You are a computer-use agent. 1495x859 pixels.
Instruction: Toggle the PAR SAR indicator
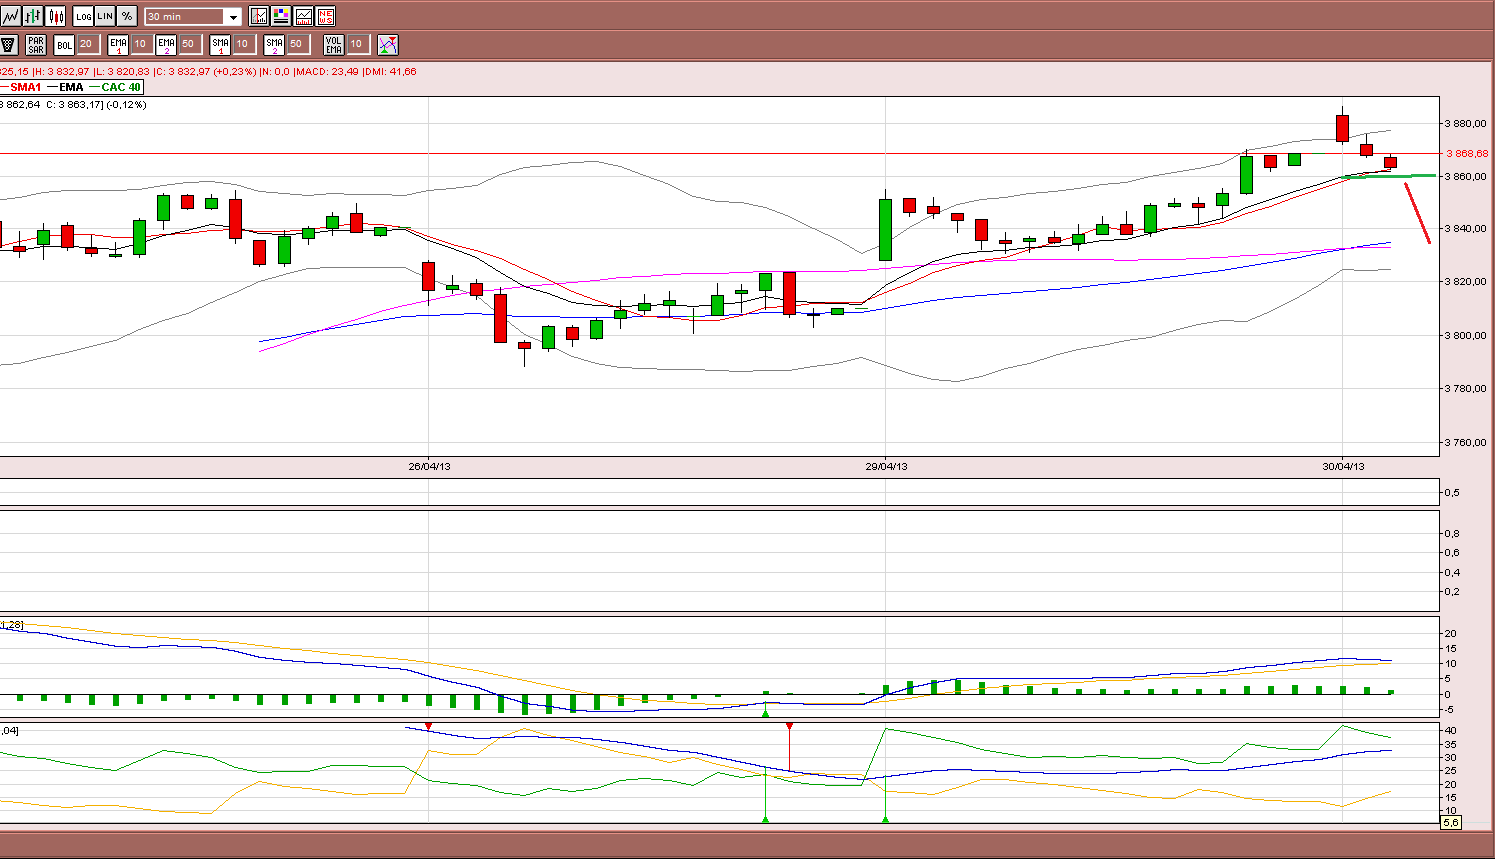[x=36, y=44]
